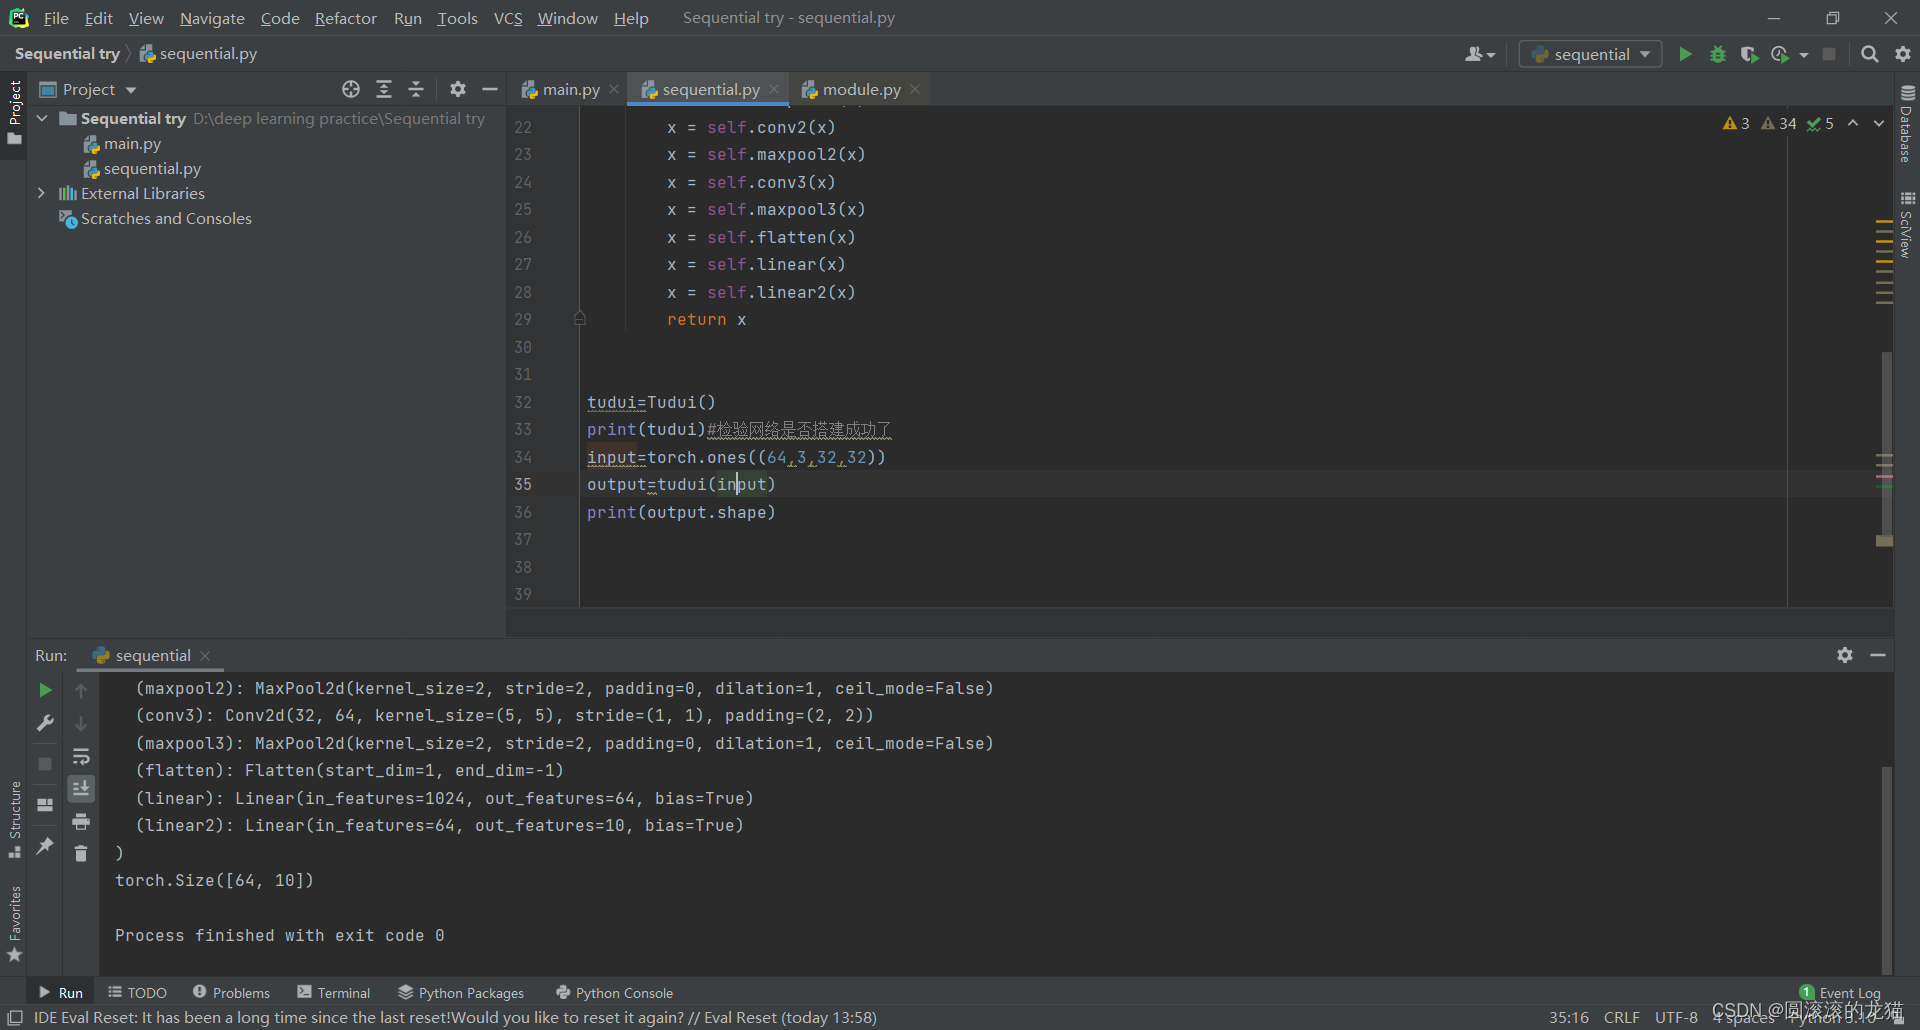Toggle scroll to end in Run console
Screen dimensions: 1920x1030
point(81,789)
